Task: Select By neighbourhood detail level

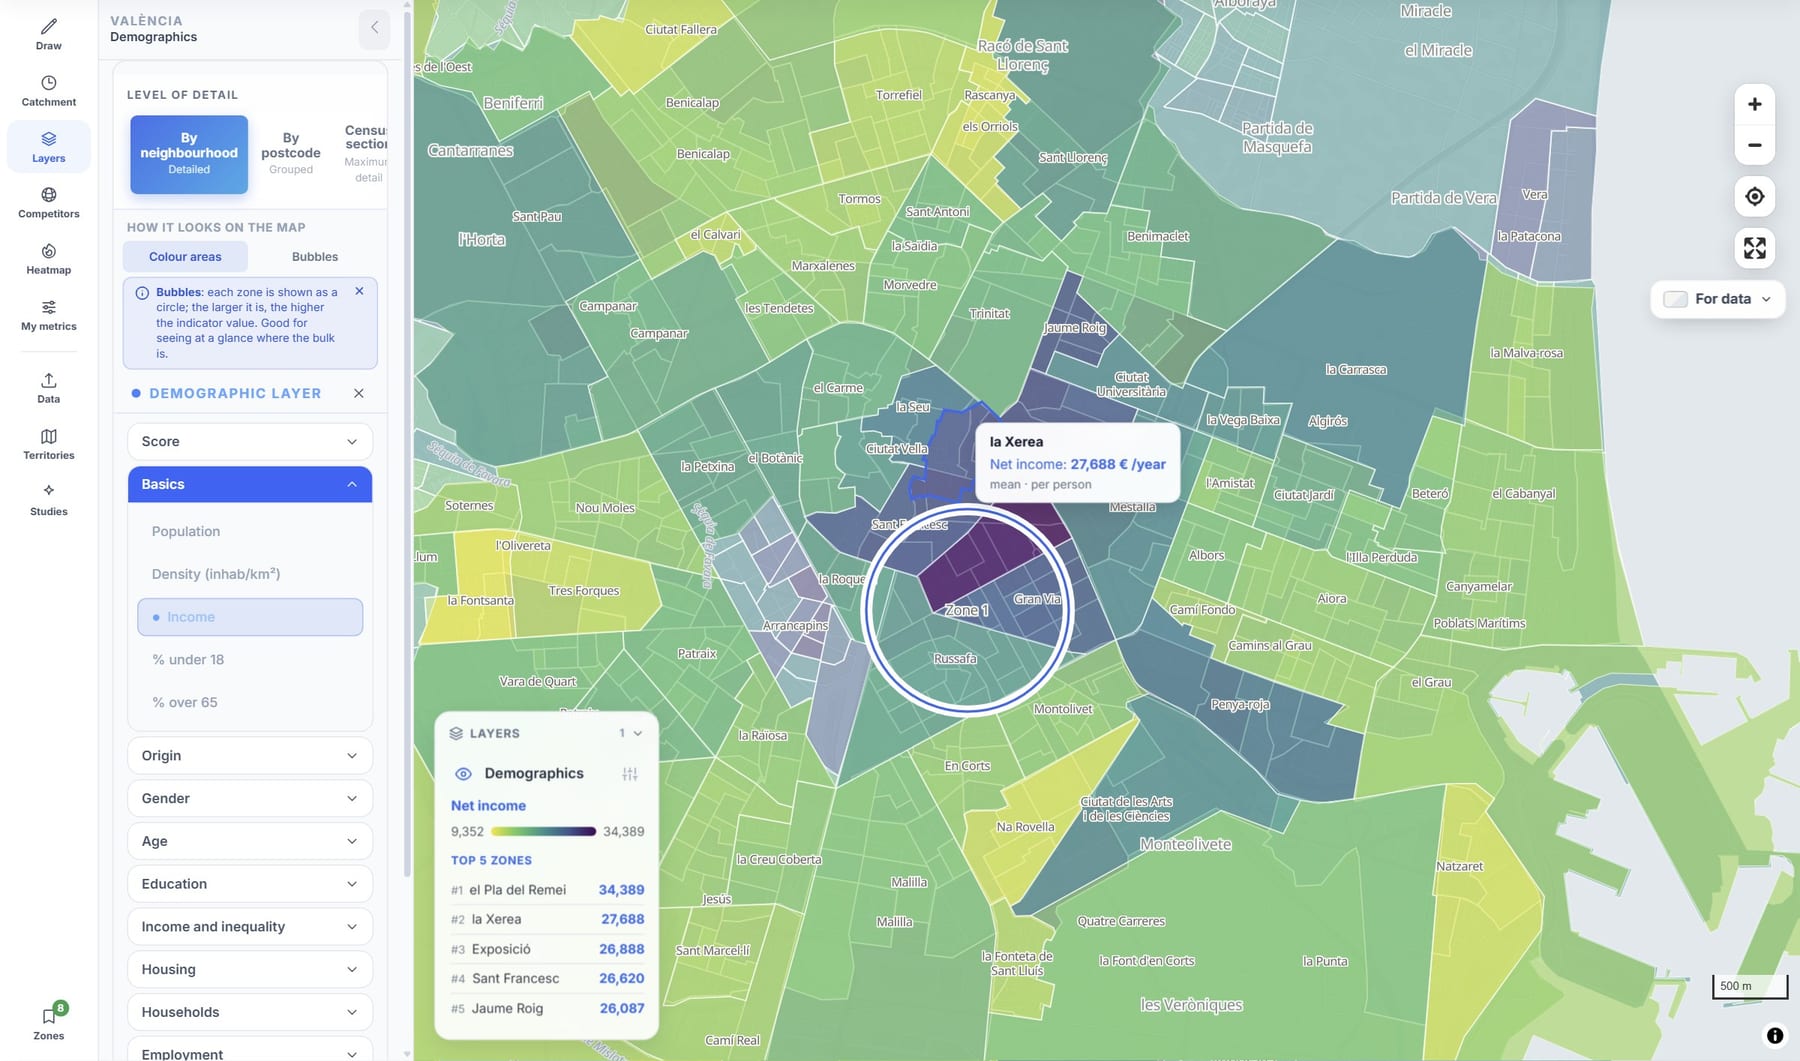Action: click(x=189, y=154)
